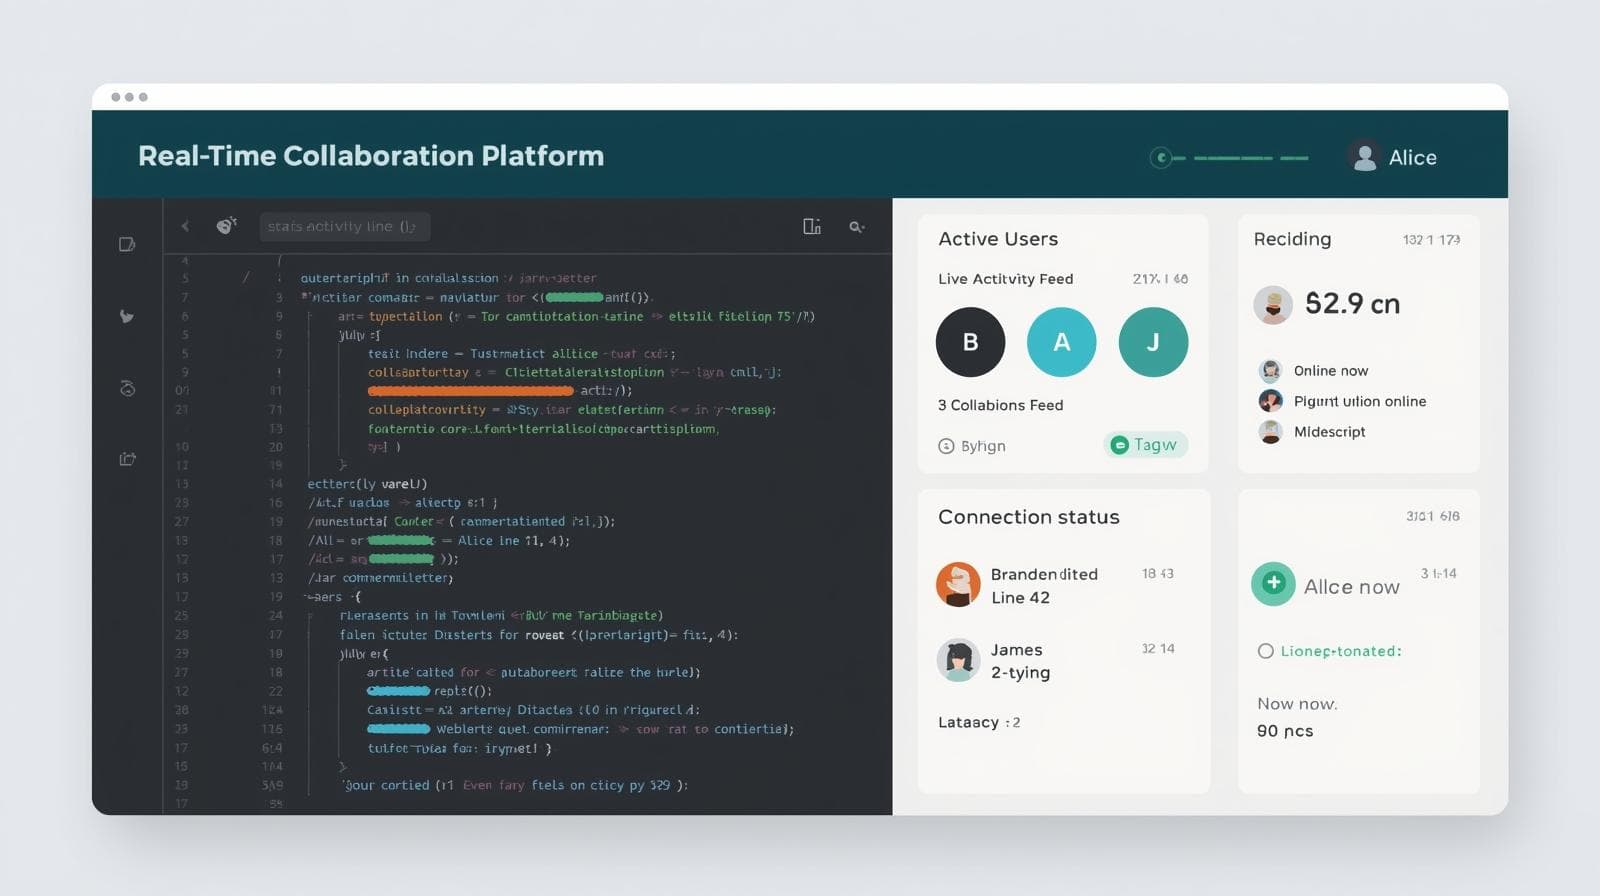Screen dimensions: 1600x896
Task: Click the Alice username in the header
Action: coord(1412,158)
